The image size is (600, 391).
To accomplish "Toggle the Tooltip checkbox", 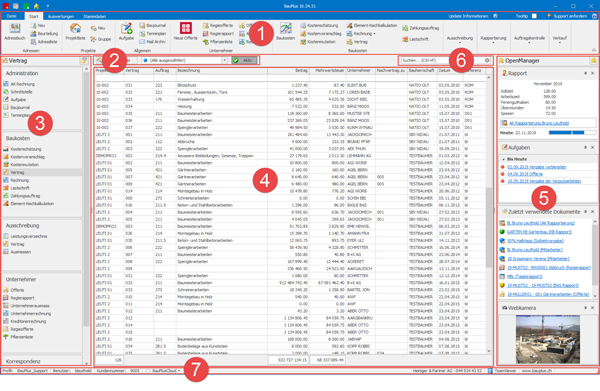I will click(534, 16).
